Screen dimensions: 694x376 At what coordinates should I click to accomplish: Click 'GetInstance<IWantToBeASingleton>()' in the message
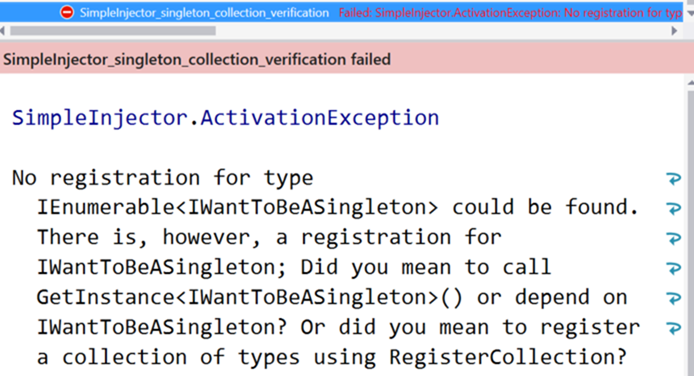250,298
